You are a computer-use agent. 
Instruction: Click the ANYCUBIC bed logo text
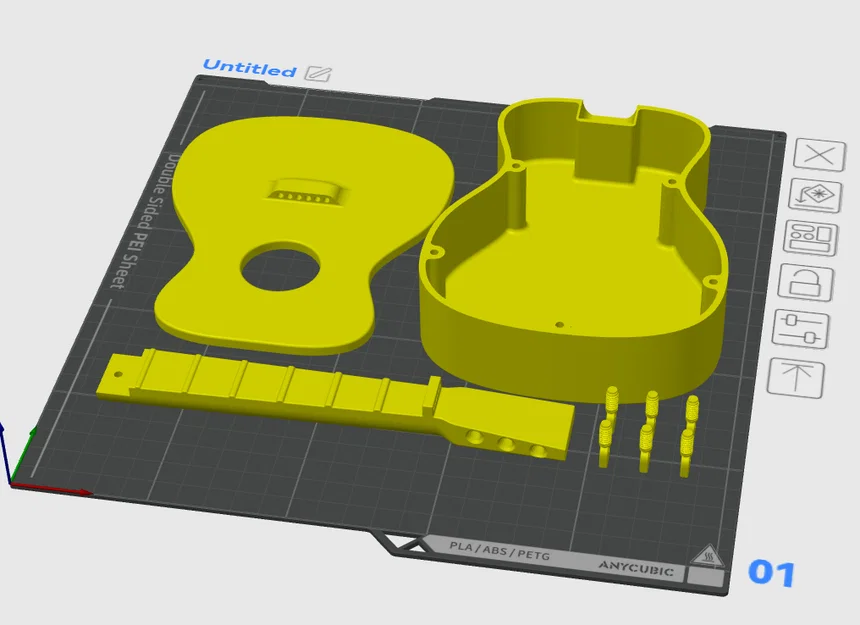point(636,569)
